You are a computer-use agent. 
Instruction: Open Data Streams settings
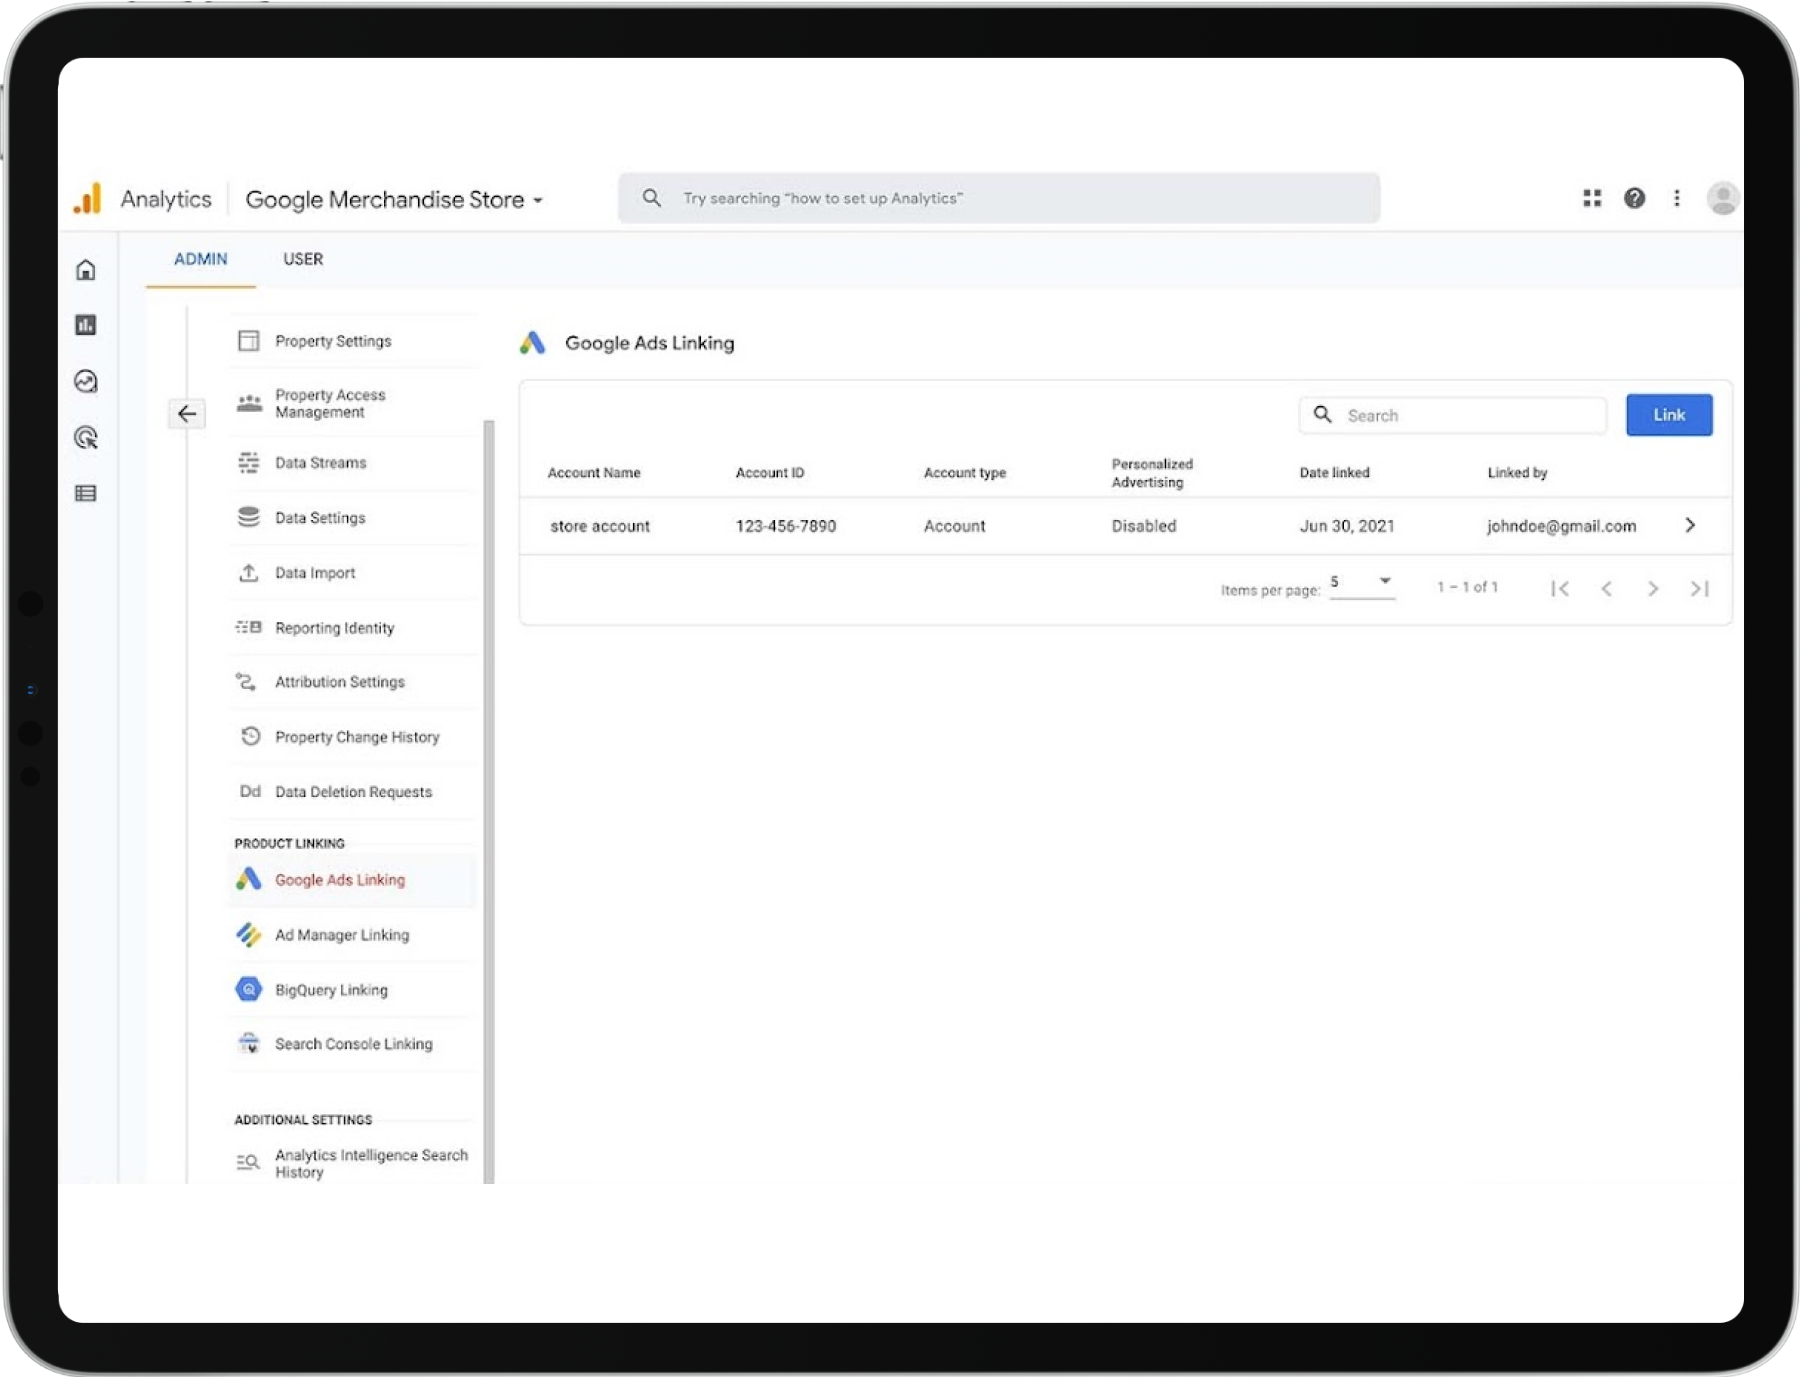click(x=320, y=463)
